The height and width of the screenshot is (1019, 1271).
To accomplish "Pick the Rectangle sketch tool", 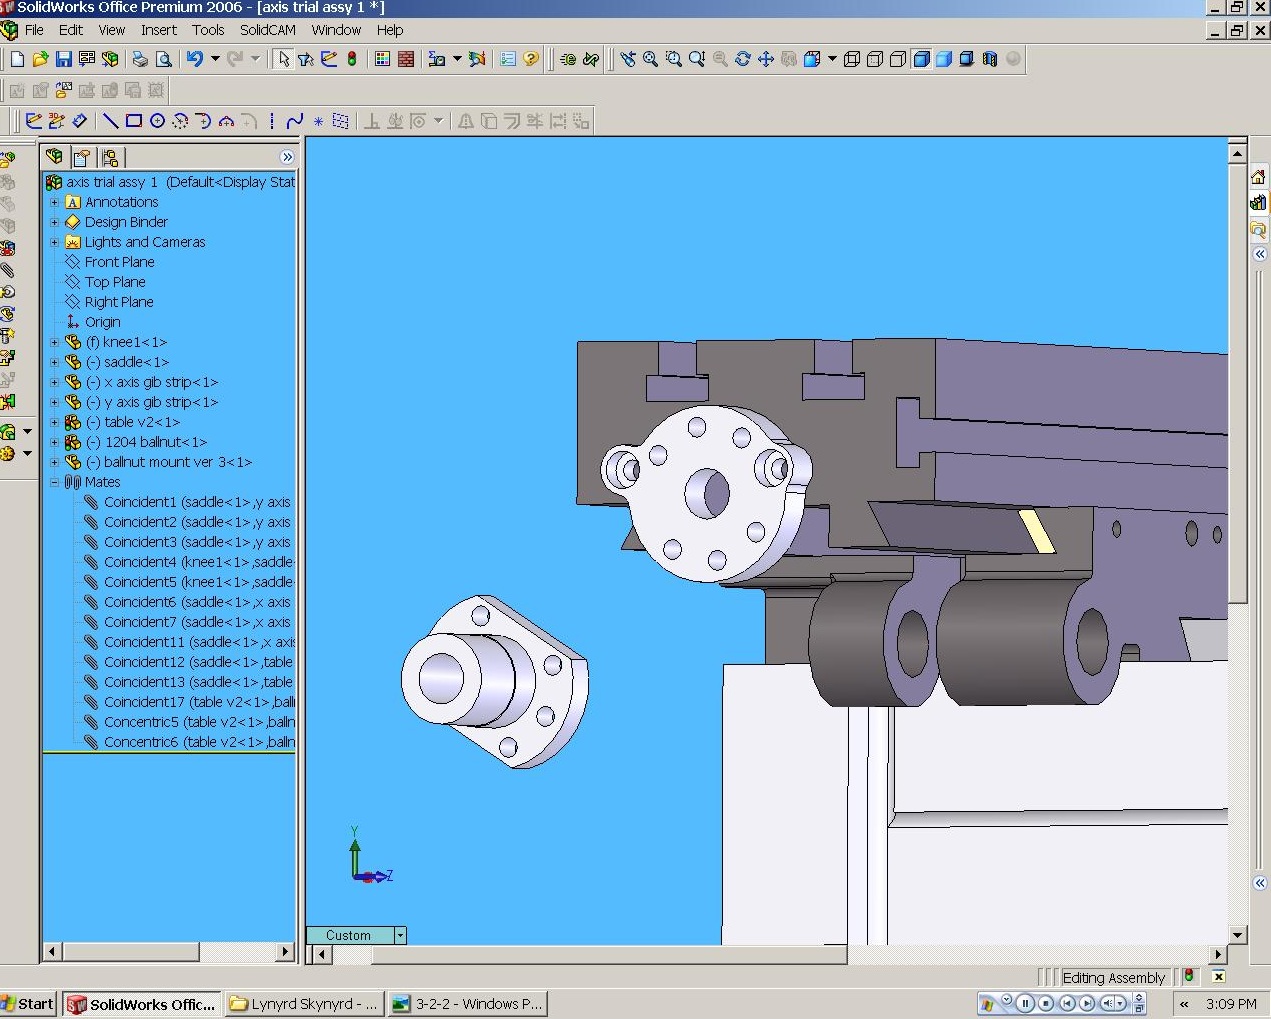I will 133,121.
